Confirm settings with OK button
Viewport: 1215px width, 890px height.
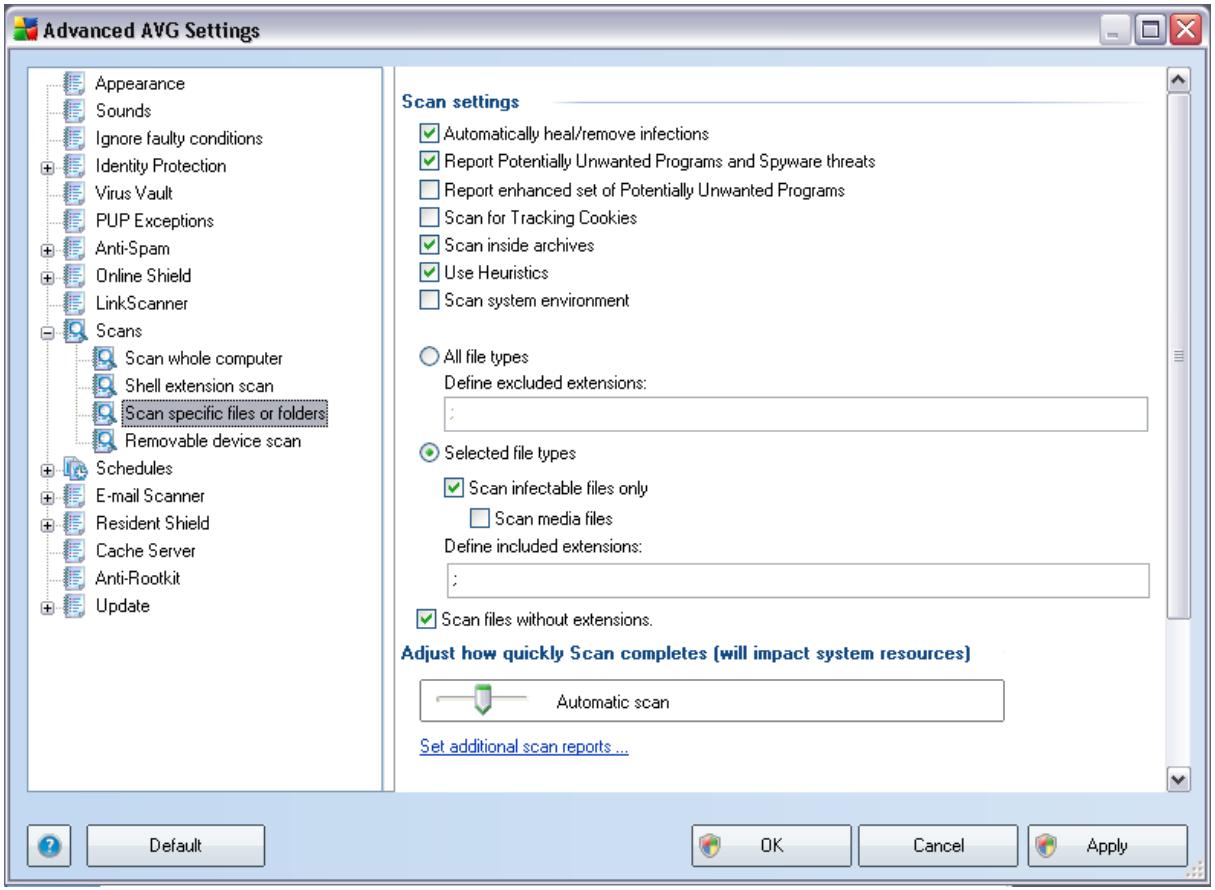click(x=771, y=845)
